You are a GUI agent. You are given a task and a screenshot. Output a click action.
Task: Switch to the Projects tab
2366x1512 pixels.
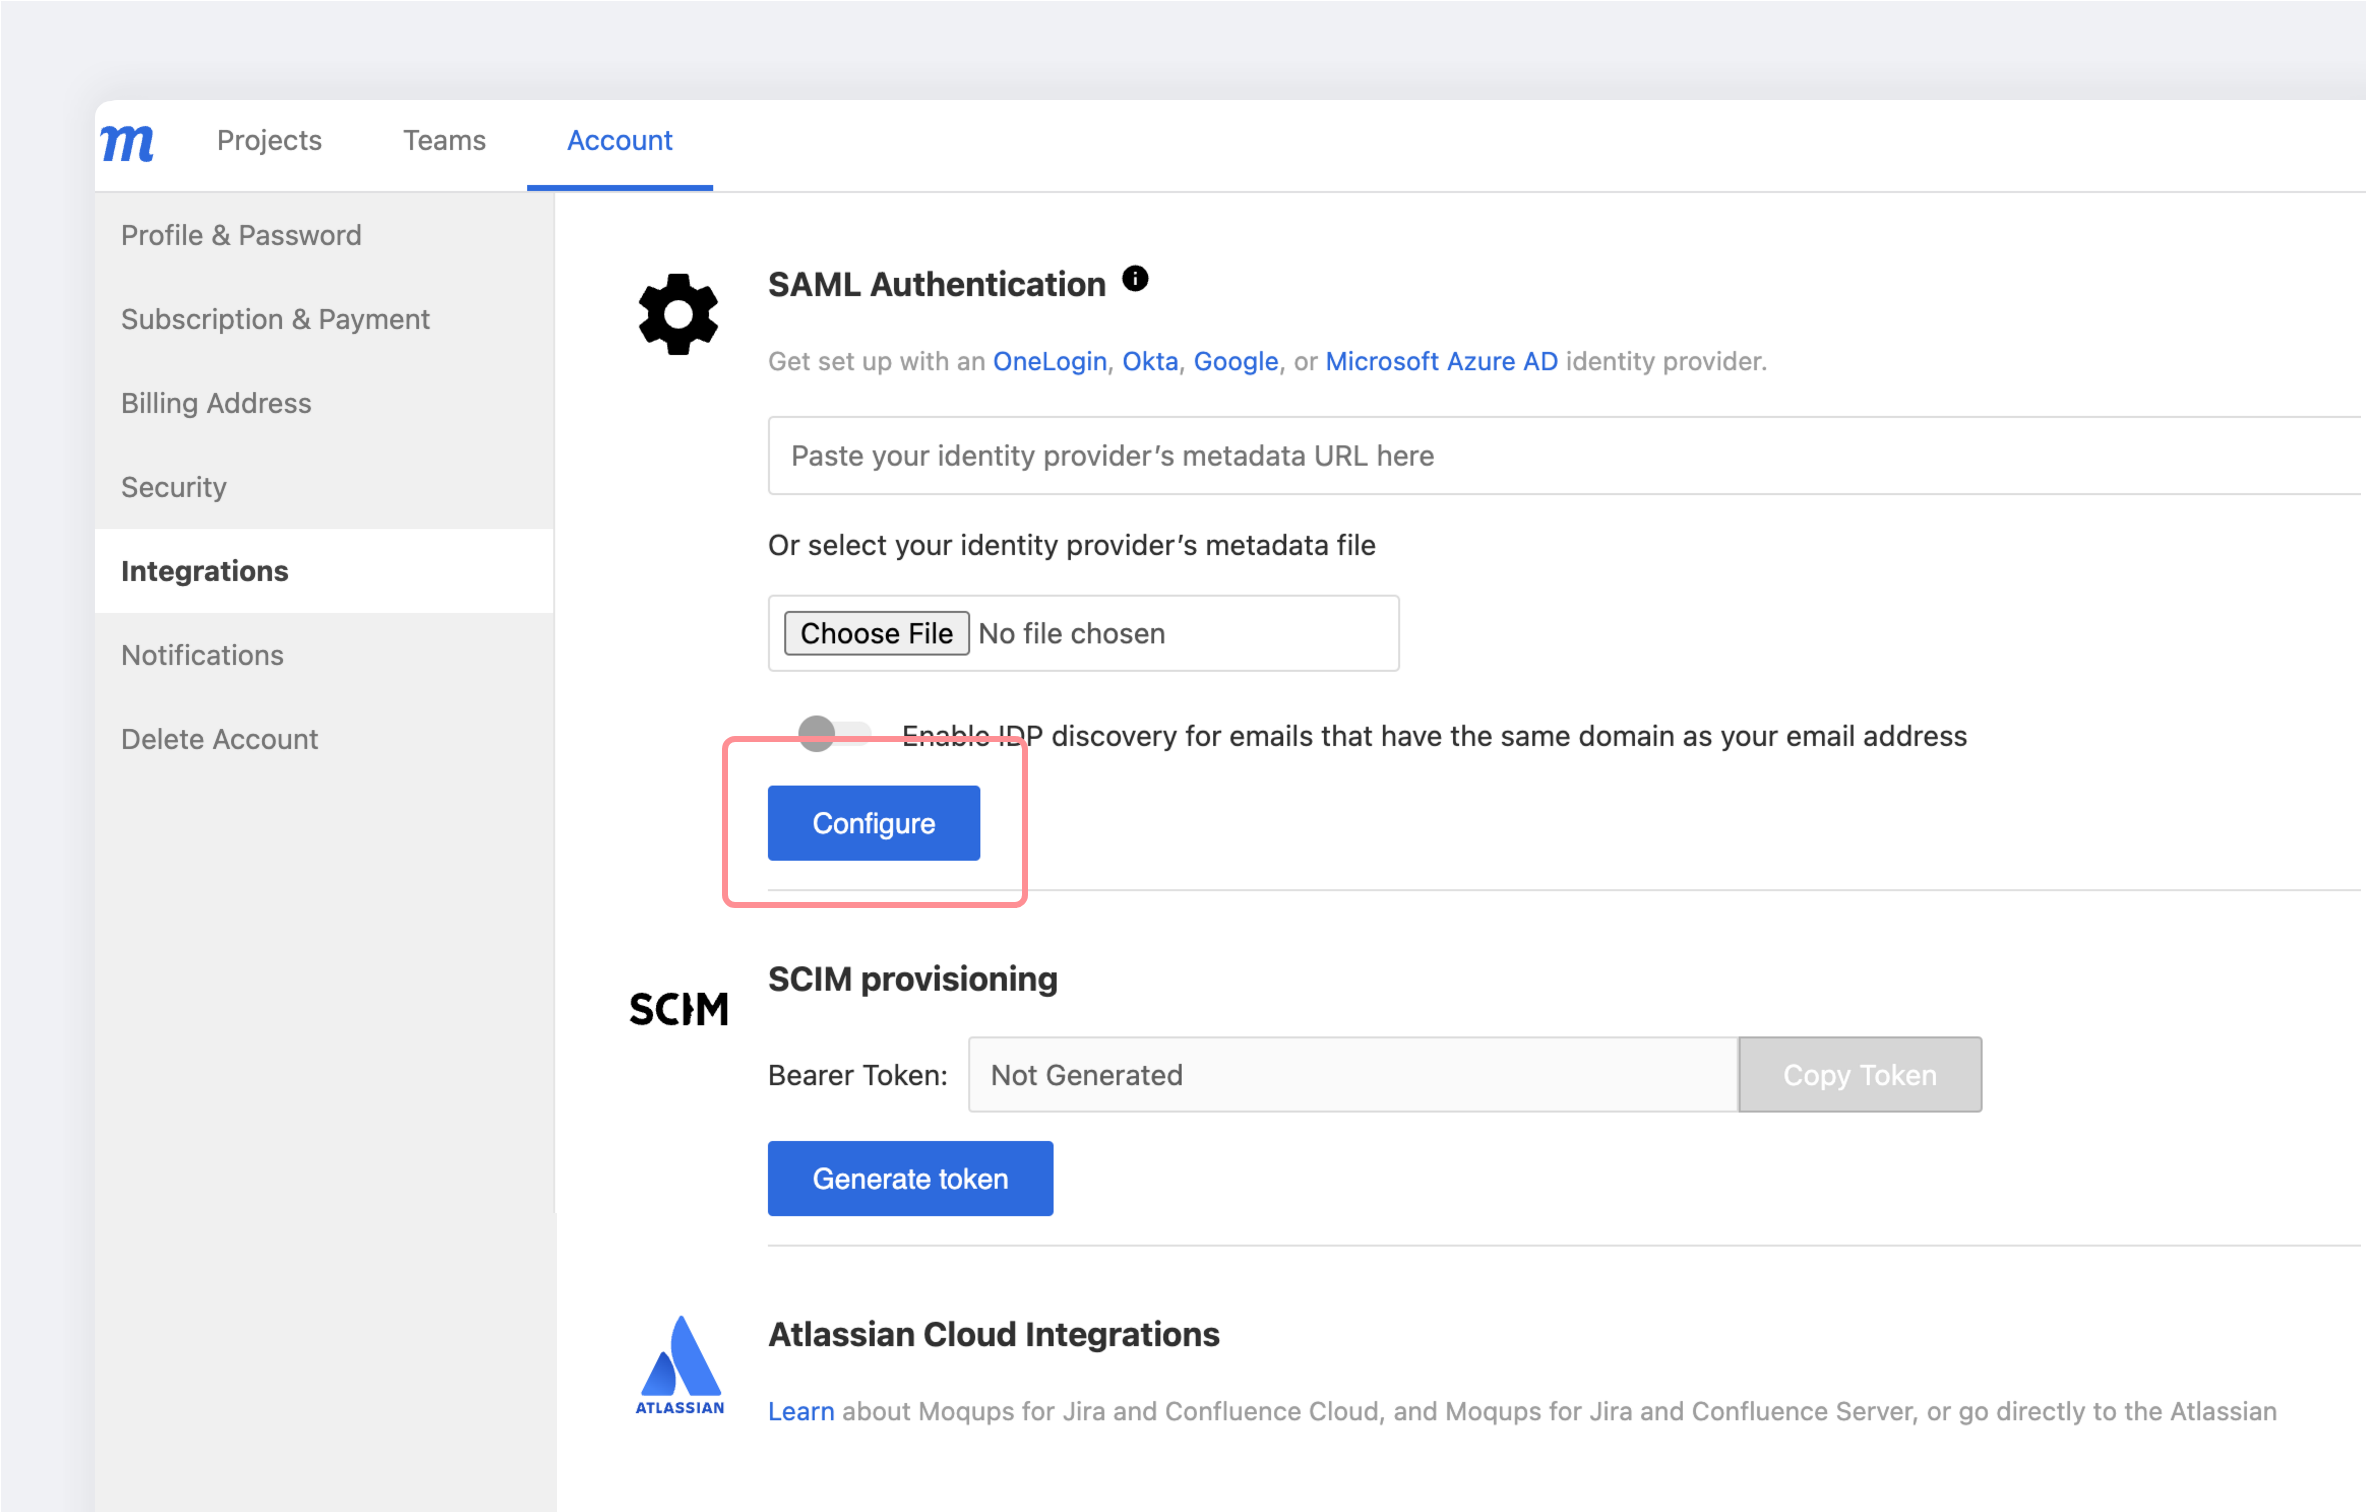coord(269,141)
